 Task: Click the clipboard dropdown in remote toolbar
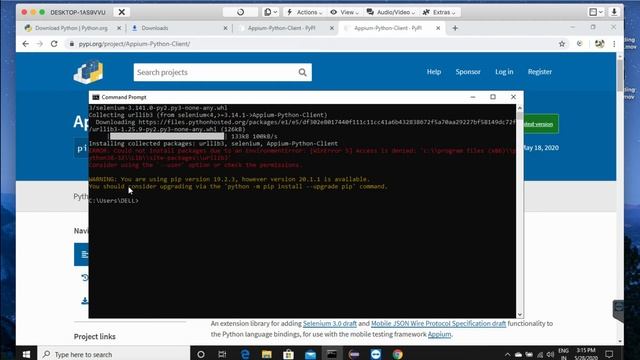[271, 12]
